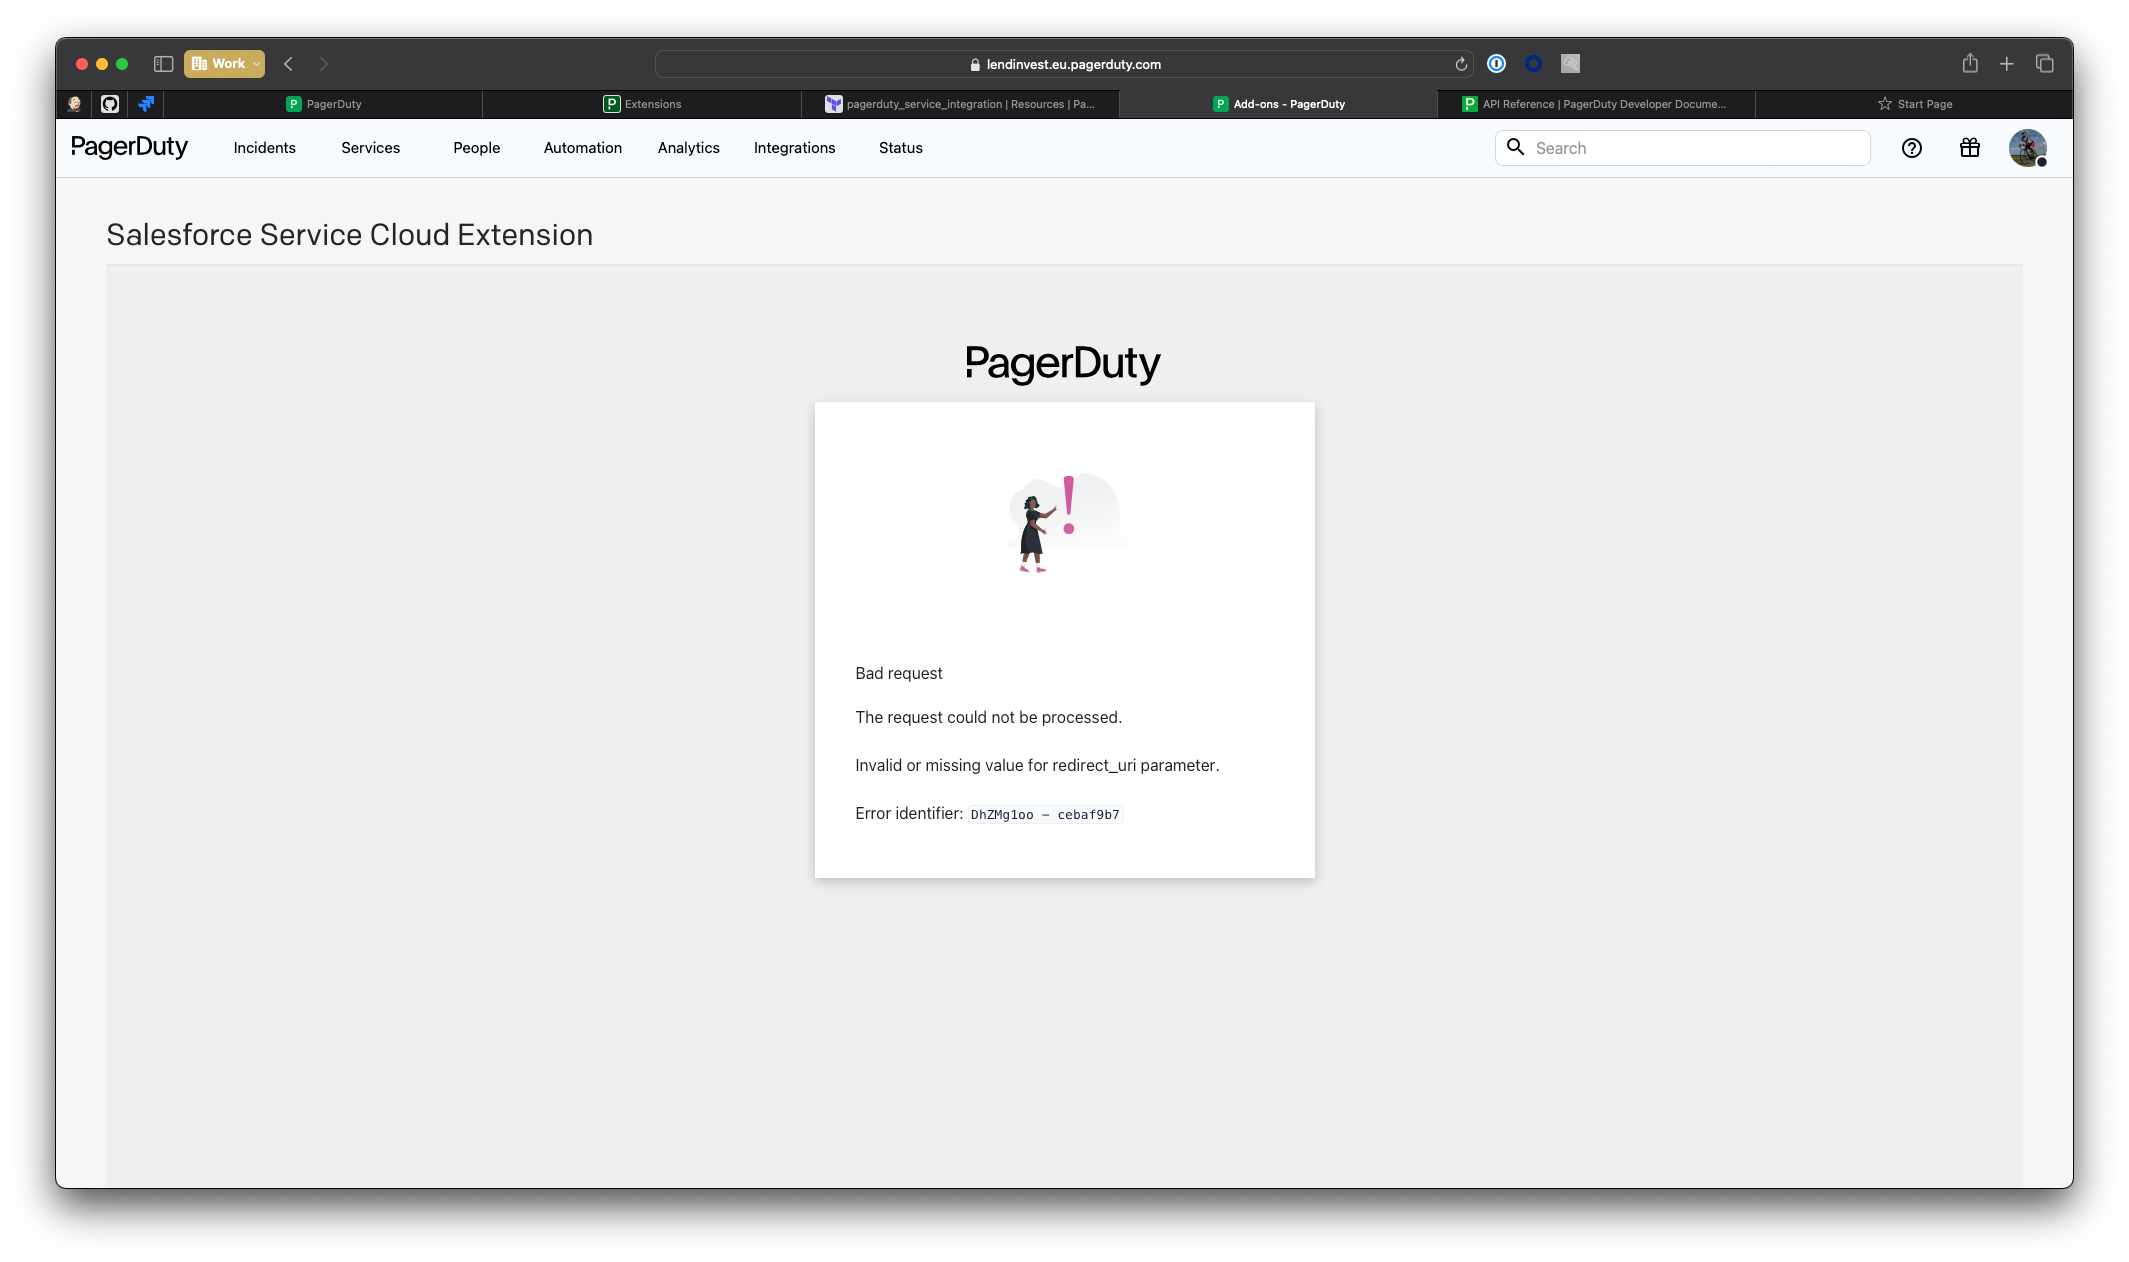The height and width of the screenshot is (1262, 2129).
Task: Open the pinned avatar face tab
Action: point(74,104)
